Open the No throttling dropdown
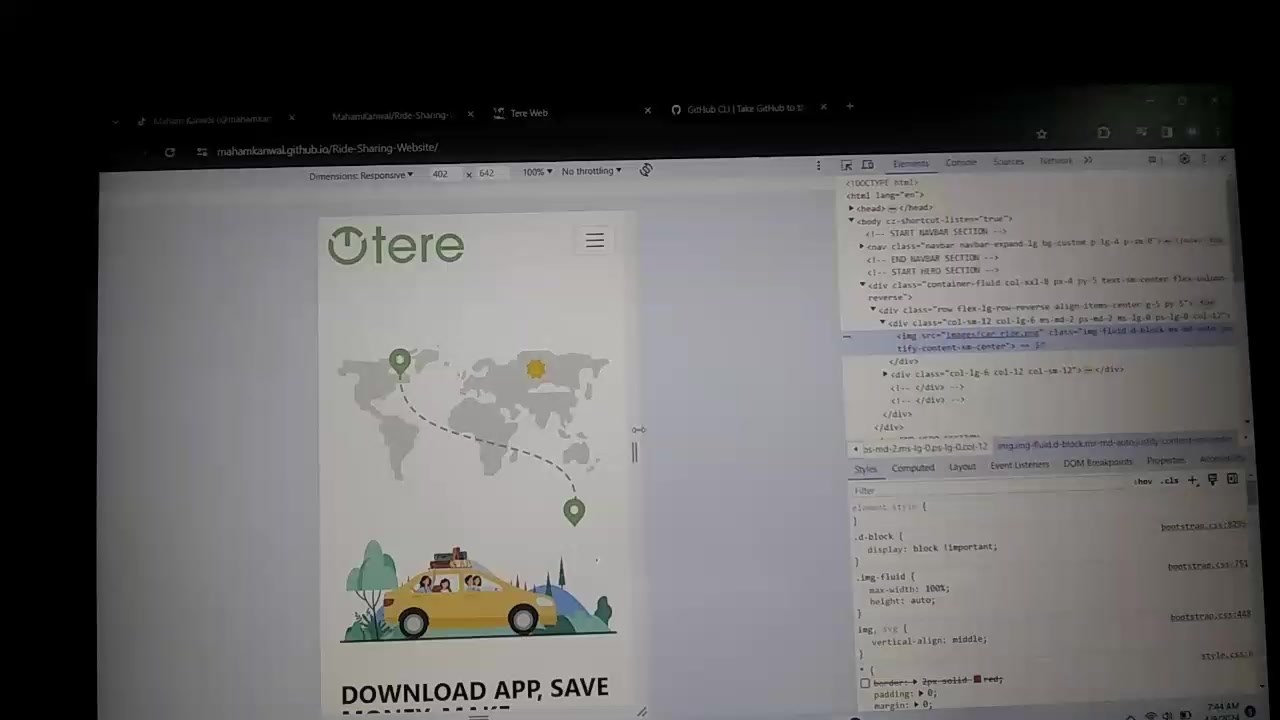 click(x=591, y=171)
